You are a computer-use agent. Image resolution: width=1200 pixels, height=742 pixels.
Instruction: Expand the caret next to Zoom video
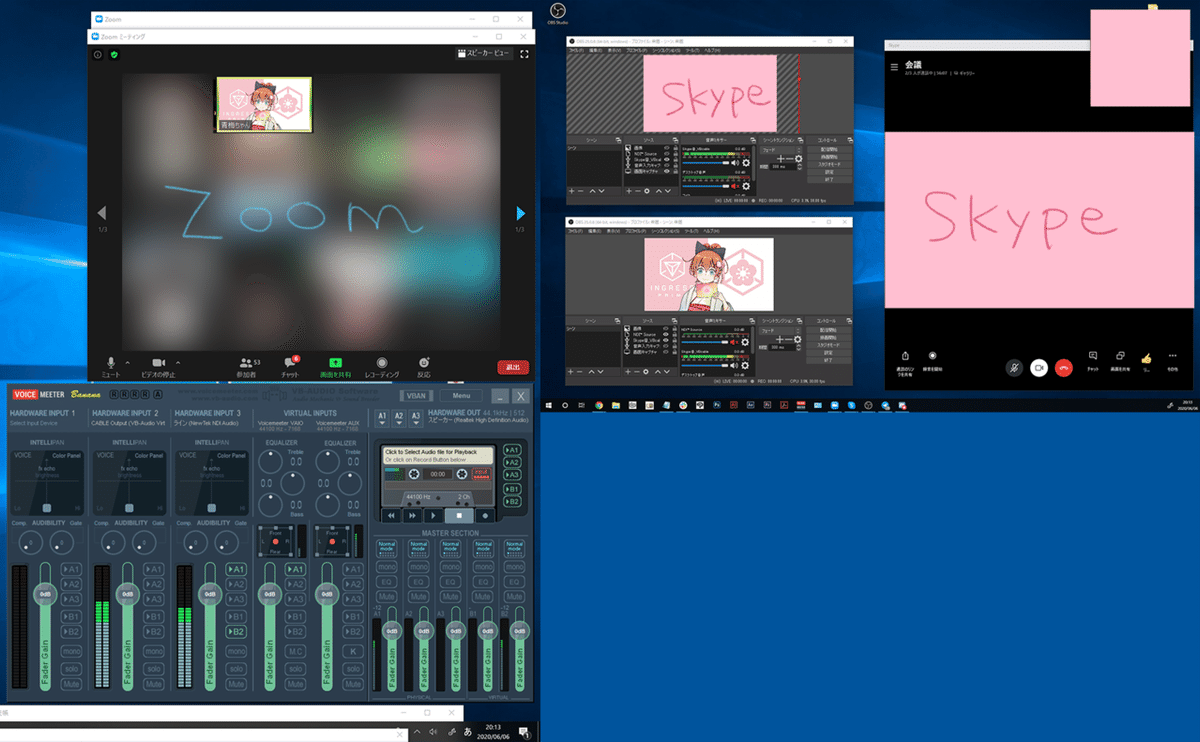tap(179, 362)
